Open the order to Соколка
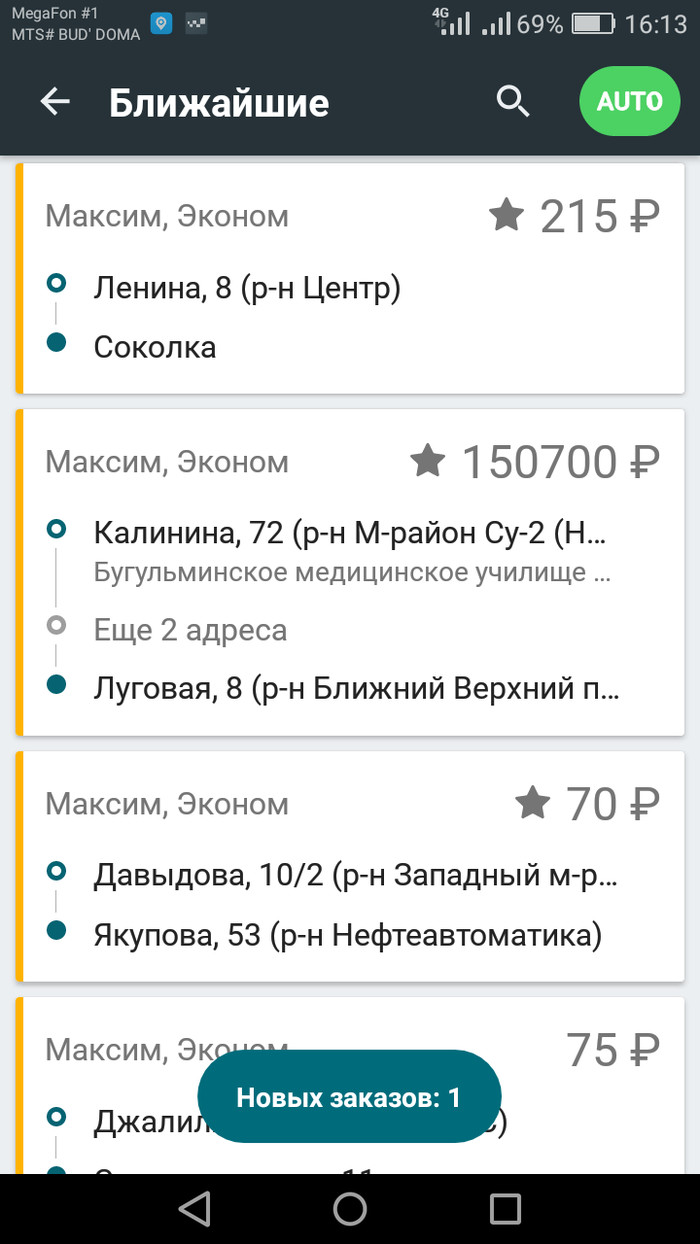The image size is (700, 1244). pyautogui.click(x=155, y=347)
